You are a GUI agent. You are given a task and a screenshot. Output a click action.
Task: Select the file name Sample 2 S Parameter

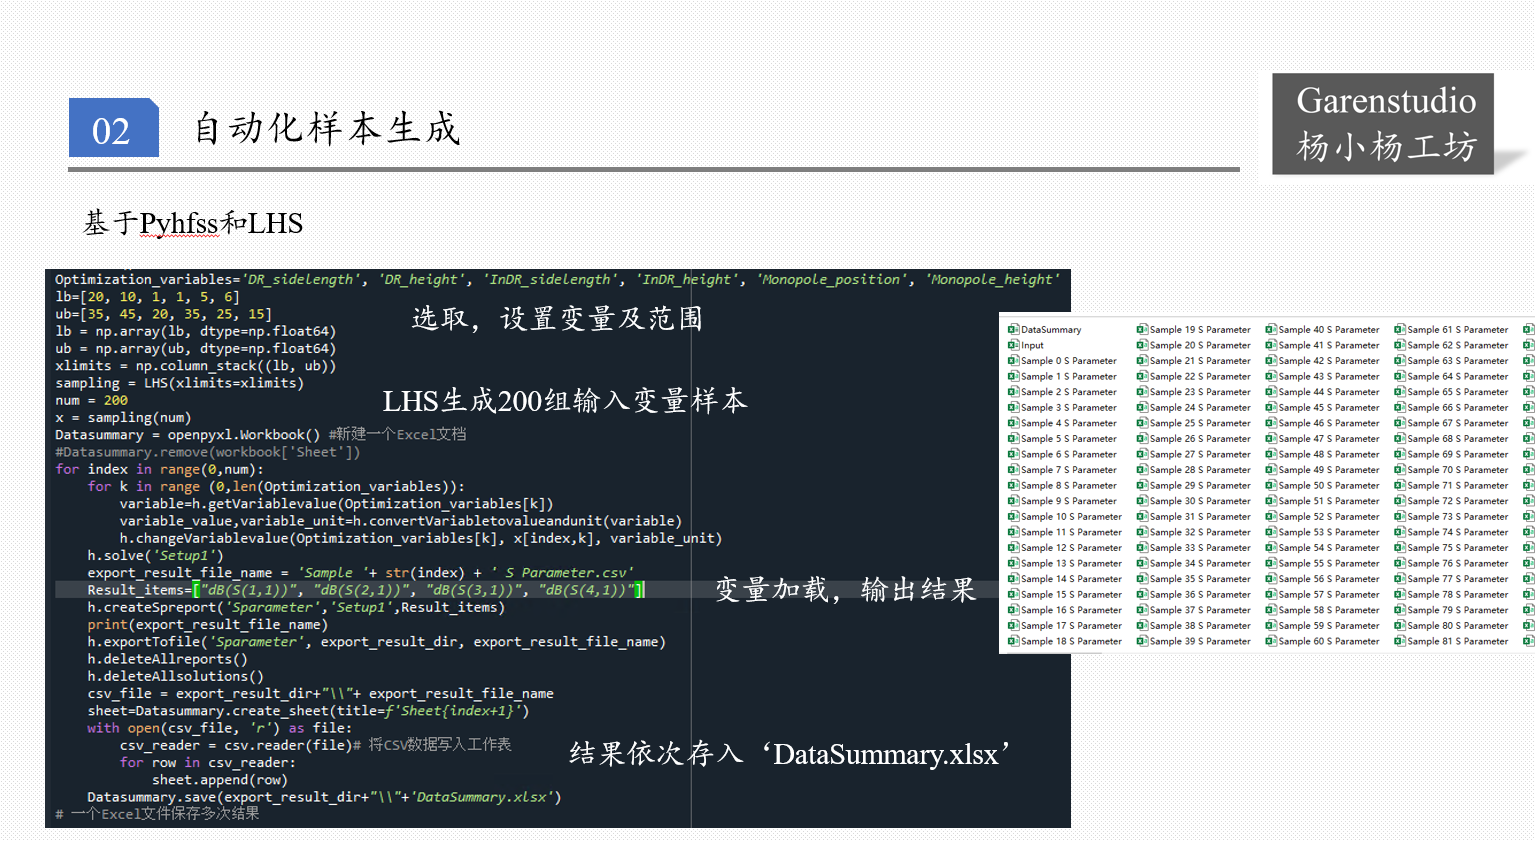point(1069,392)
